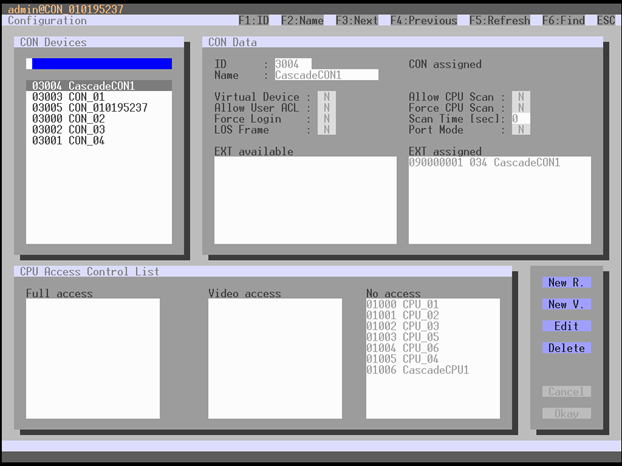Toggle the Force CPU Scan value
This screenshot has width=622, height=466.
[521, 107]
